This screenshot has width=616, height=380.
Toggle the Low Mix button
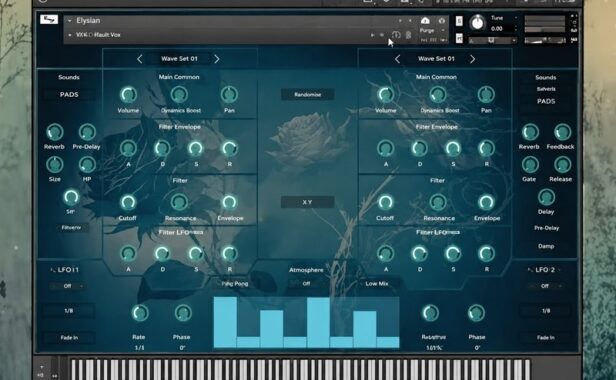coord(377,284)
